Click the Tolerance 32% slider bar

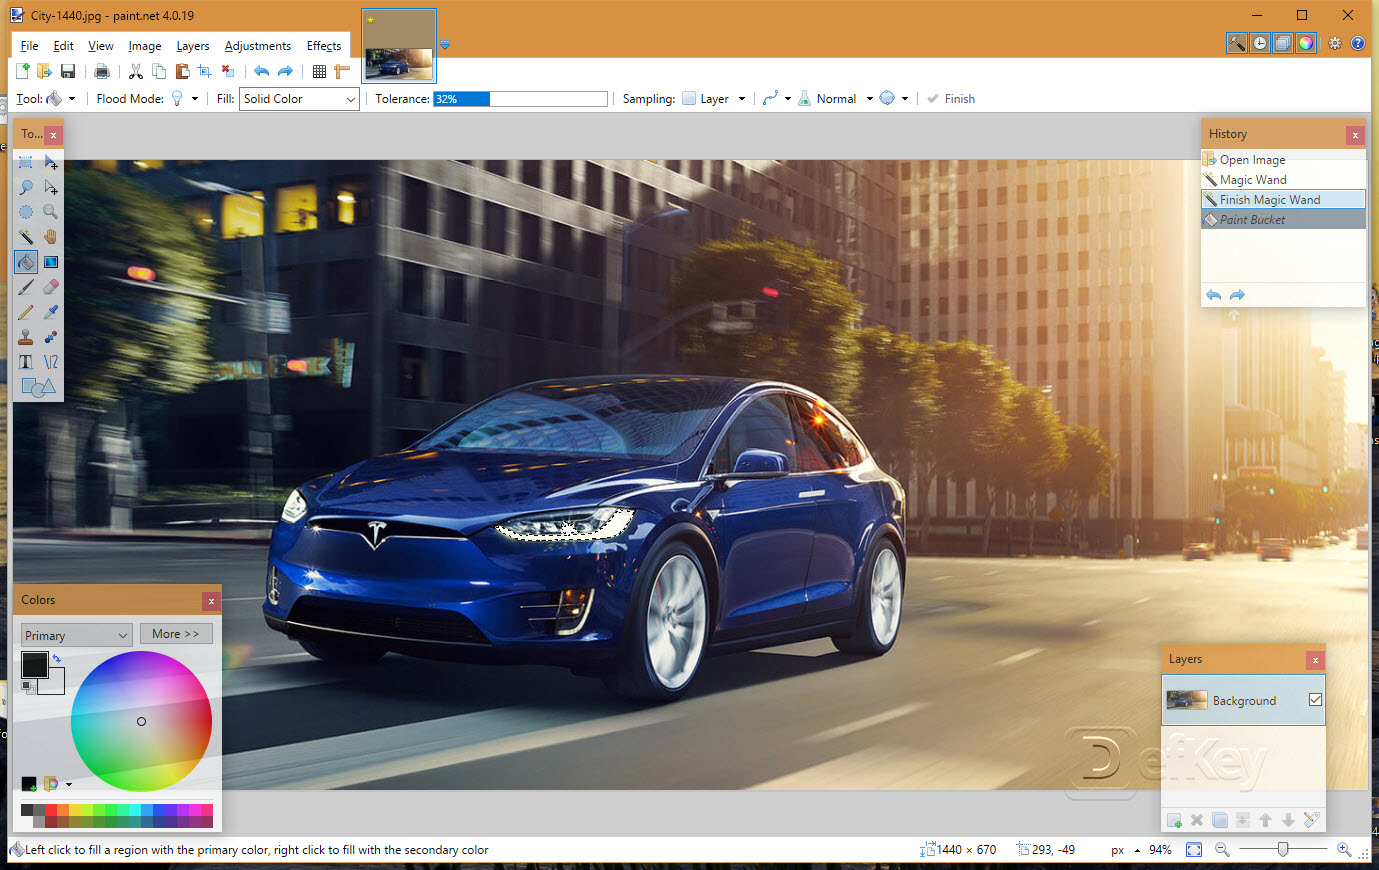point(520,99)
